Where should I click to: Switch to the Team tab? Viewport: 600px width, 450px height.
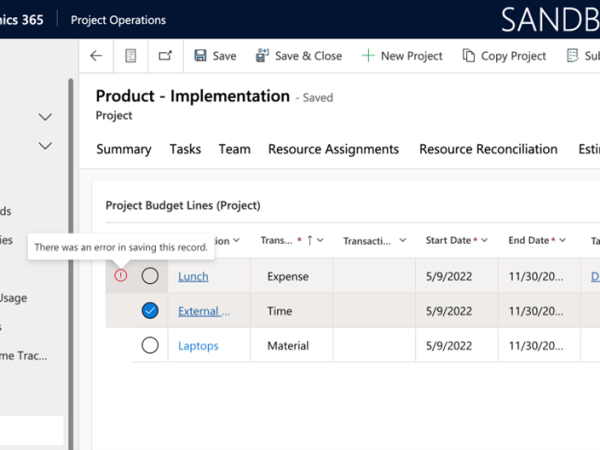coord(235,149)
